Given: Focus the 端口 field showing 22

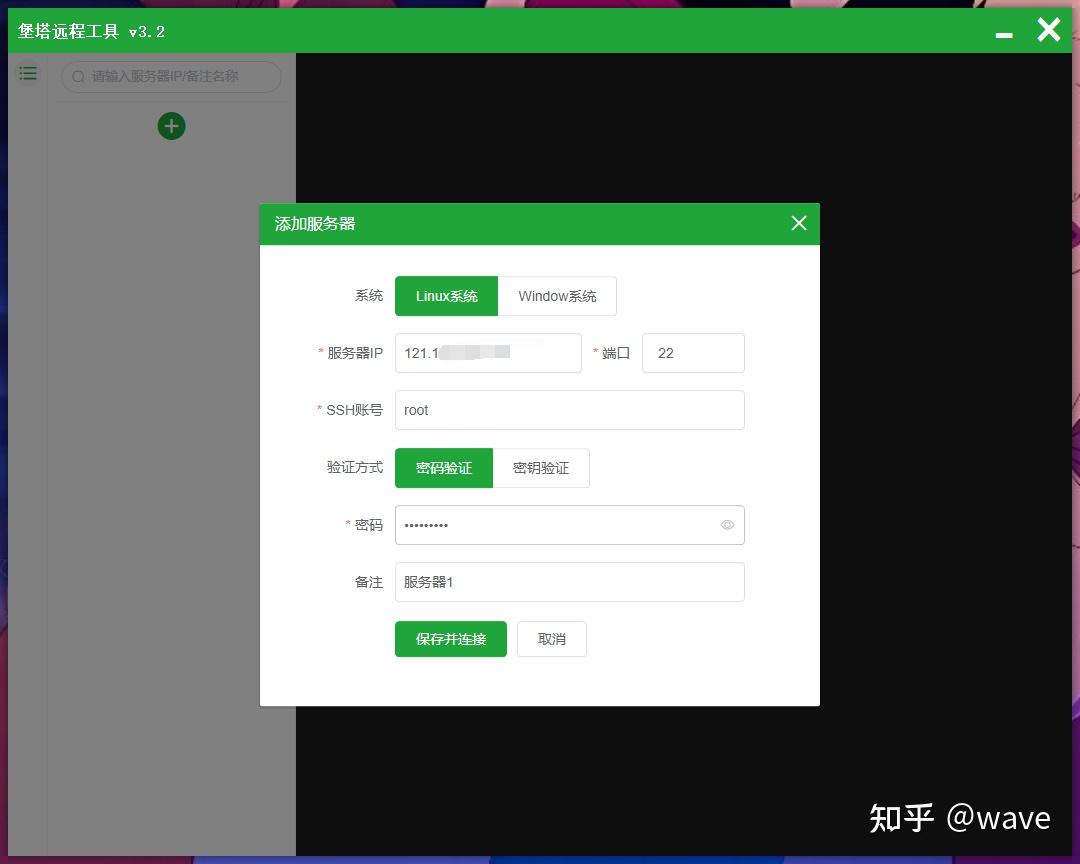Looking at the screenshot, I should [693, 352].
